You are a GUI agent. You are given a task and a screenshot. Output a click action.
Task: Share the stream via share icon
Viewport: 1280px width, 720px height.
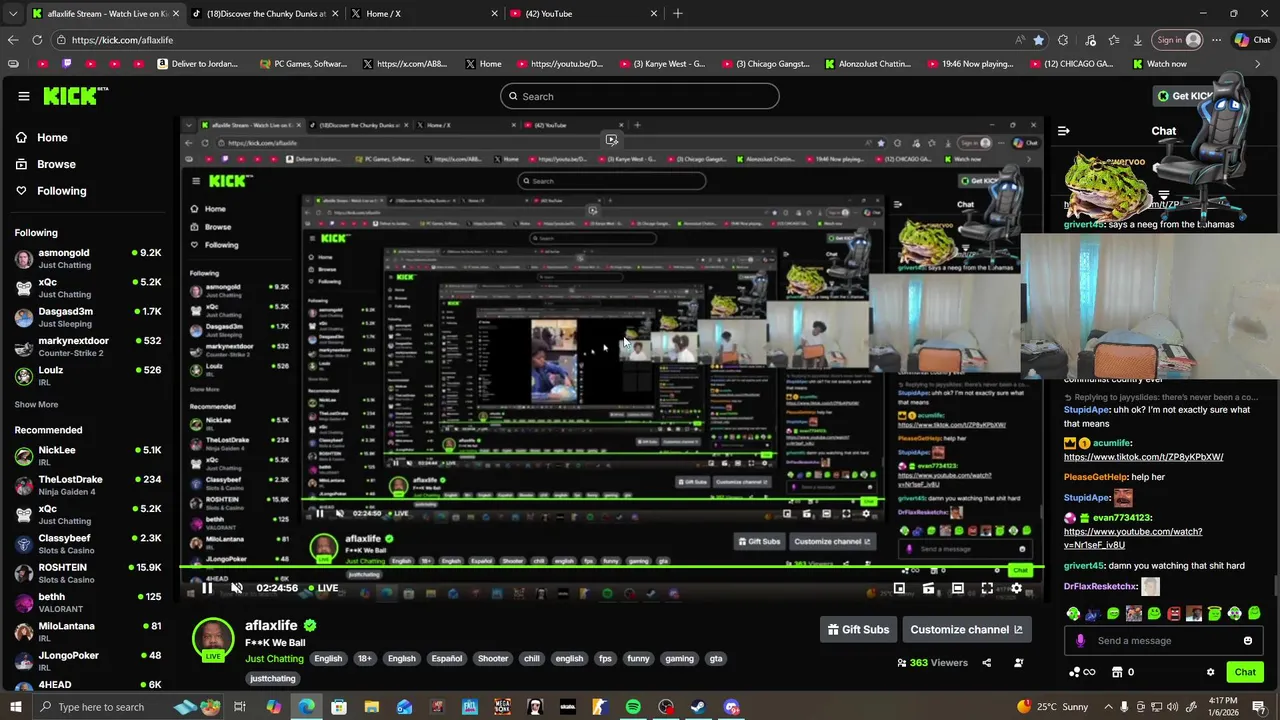point(987,662)
